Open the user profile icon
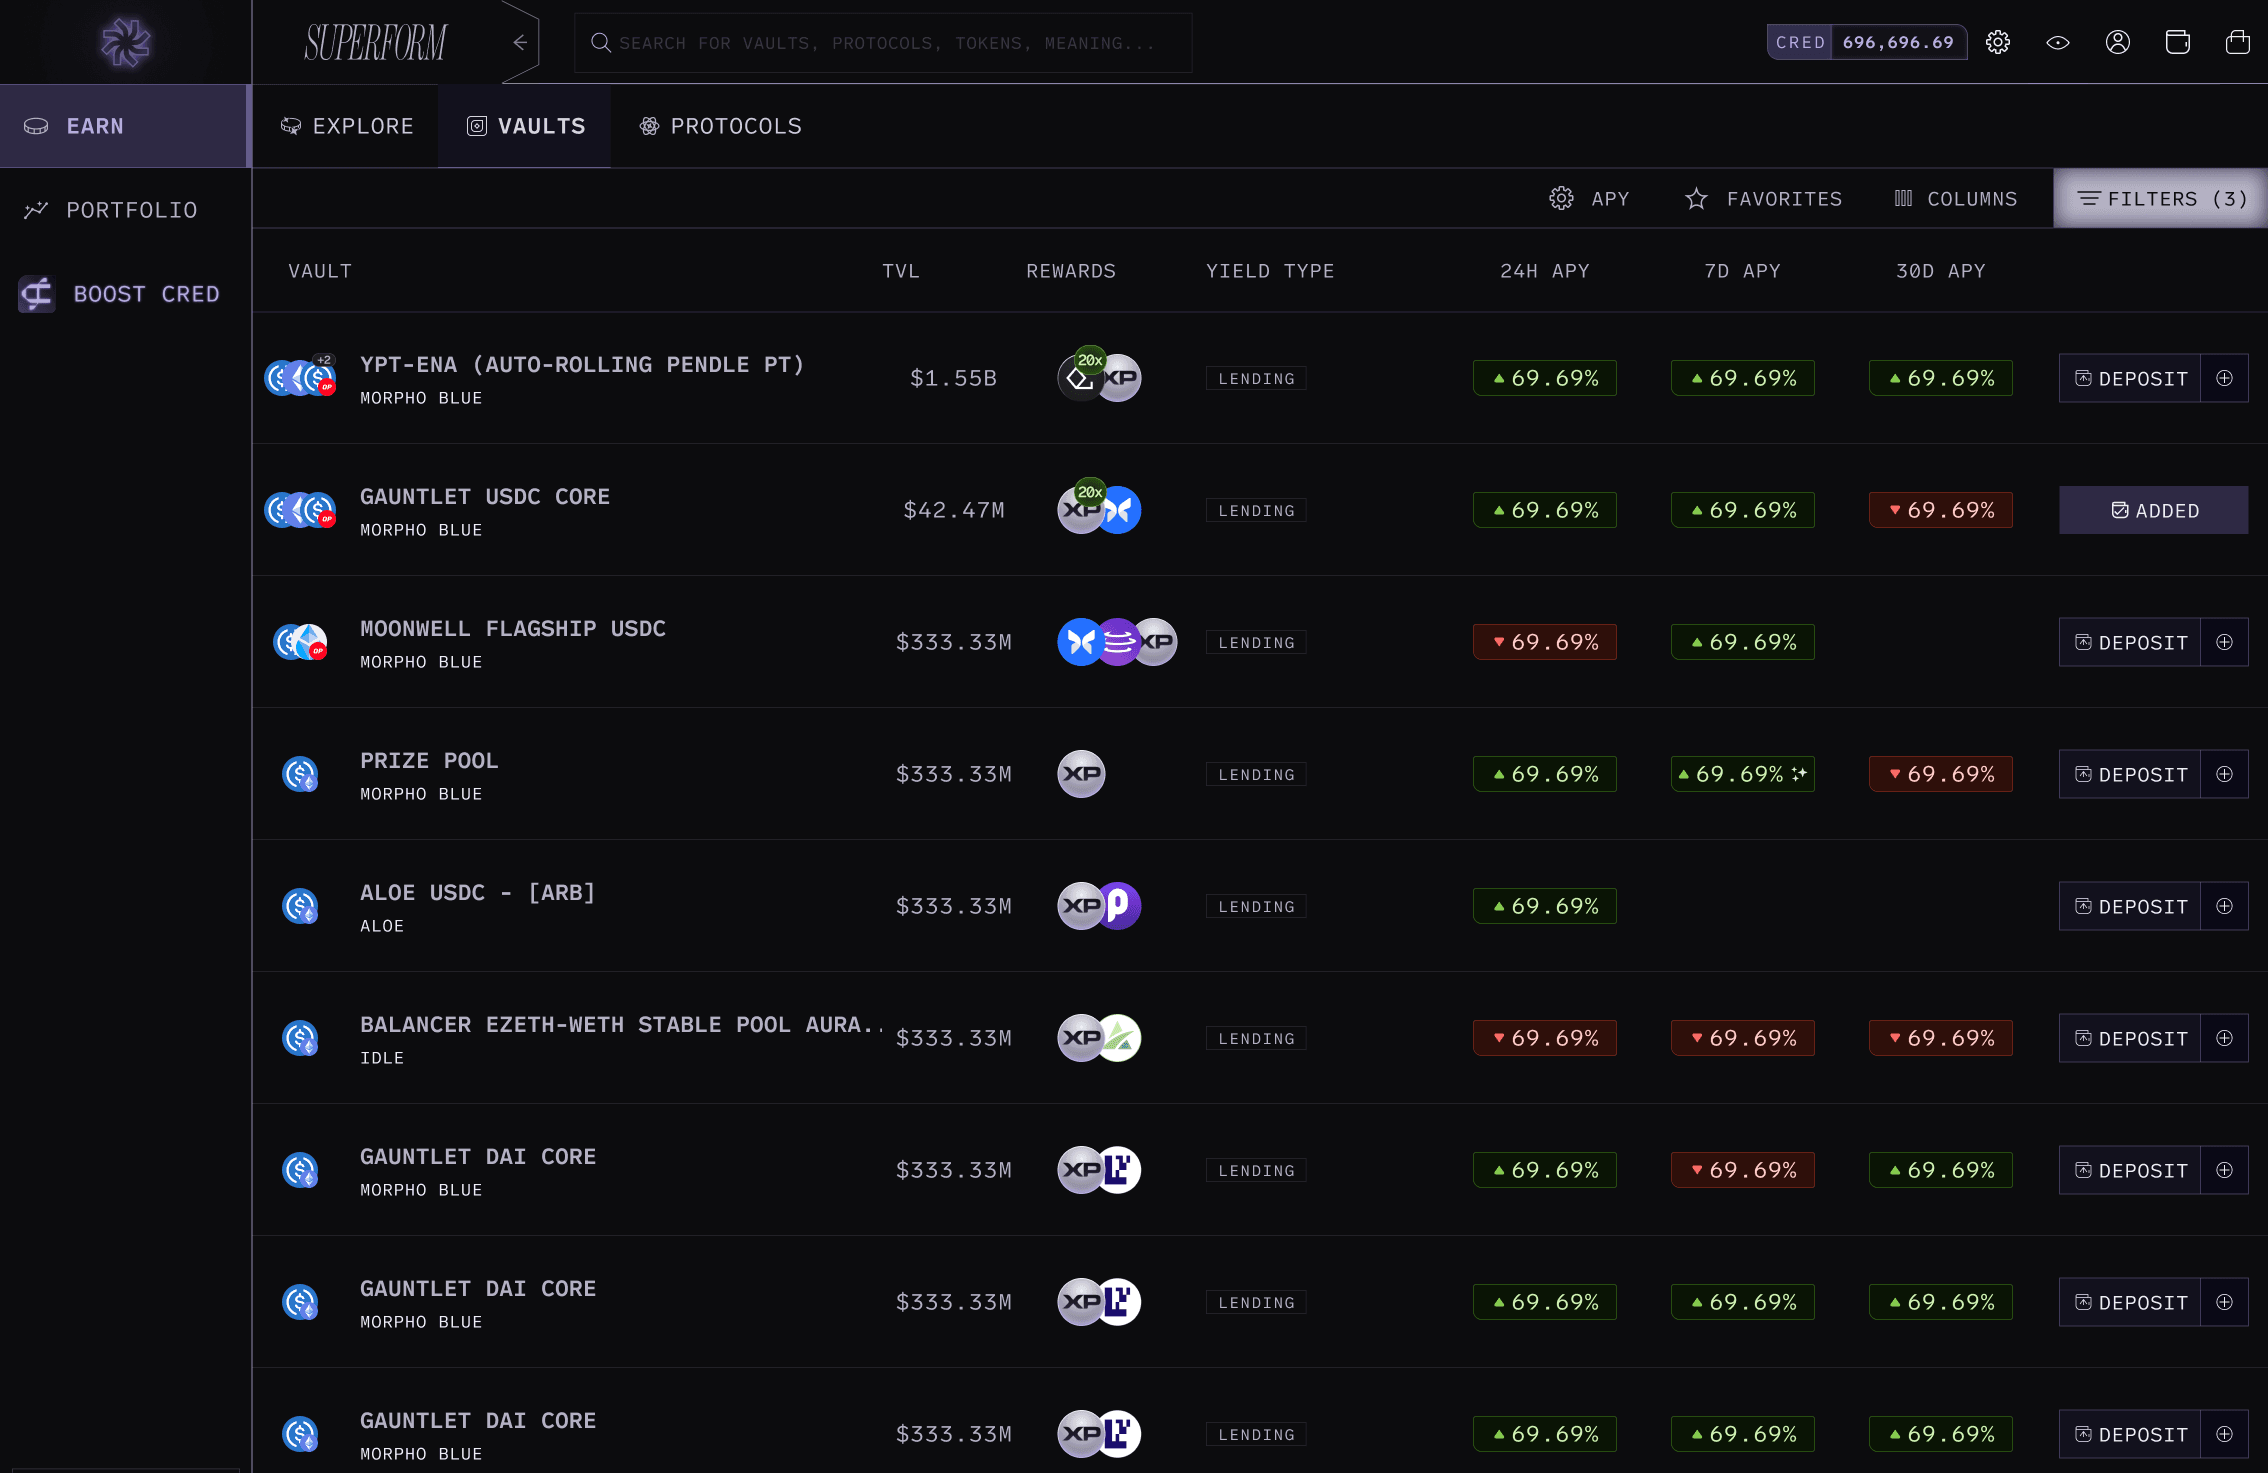2268x1473 pixels. coord(2118,42)
